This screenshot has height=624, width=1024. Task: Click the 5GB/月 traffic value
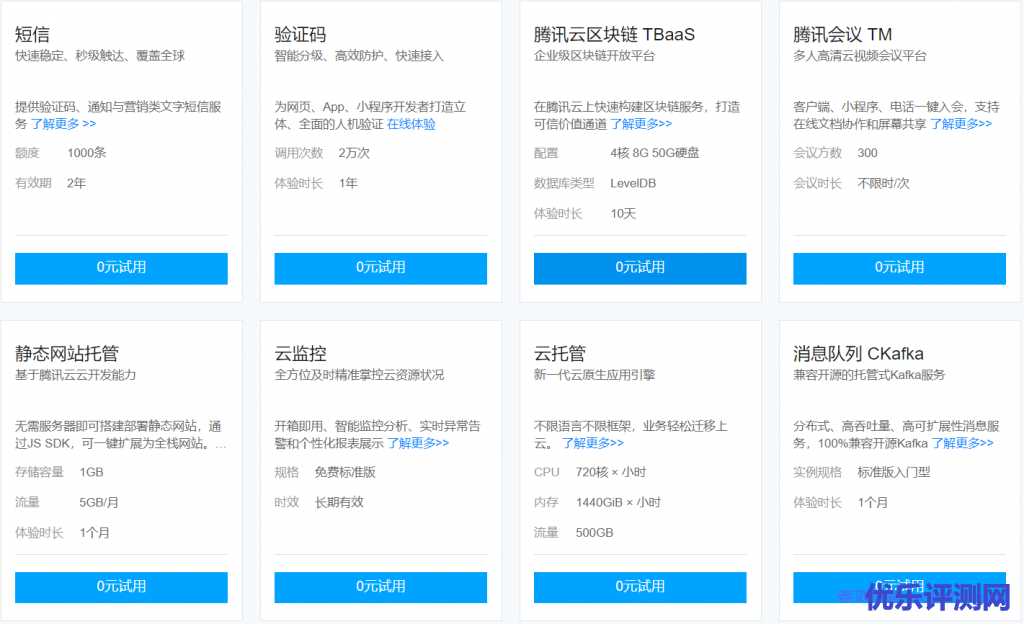(99, 503)
